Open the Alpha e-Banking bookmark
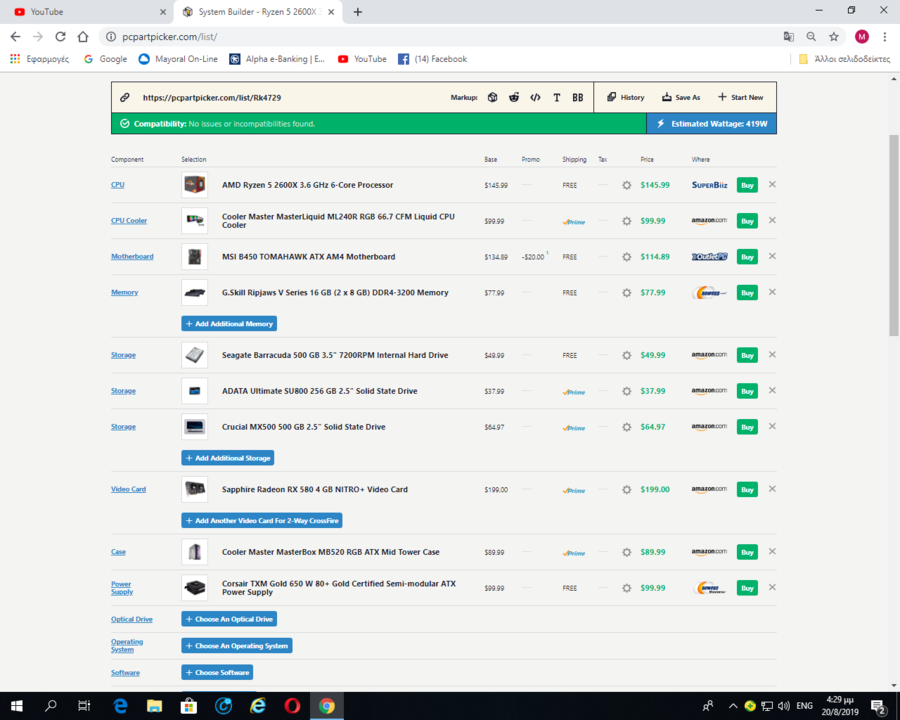Screen dimensions: 900x720 tap(277, 59)
